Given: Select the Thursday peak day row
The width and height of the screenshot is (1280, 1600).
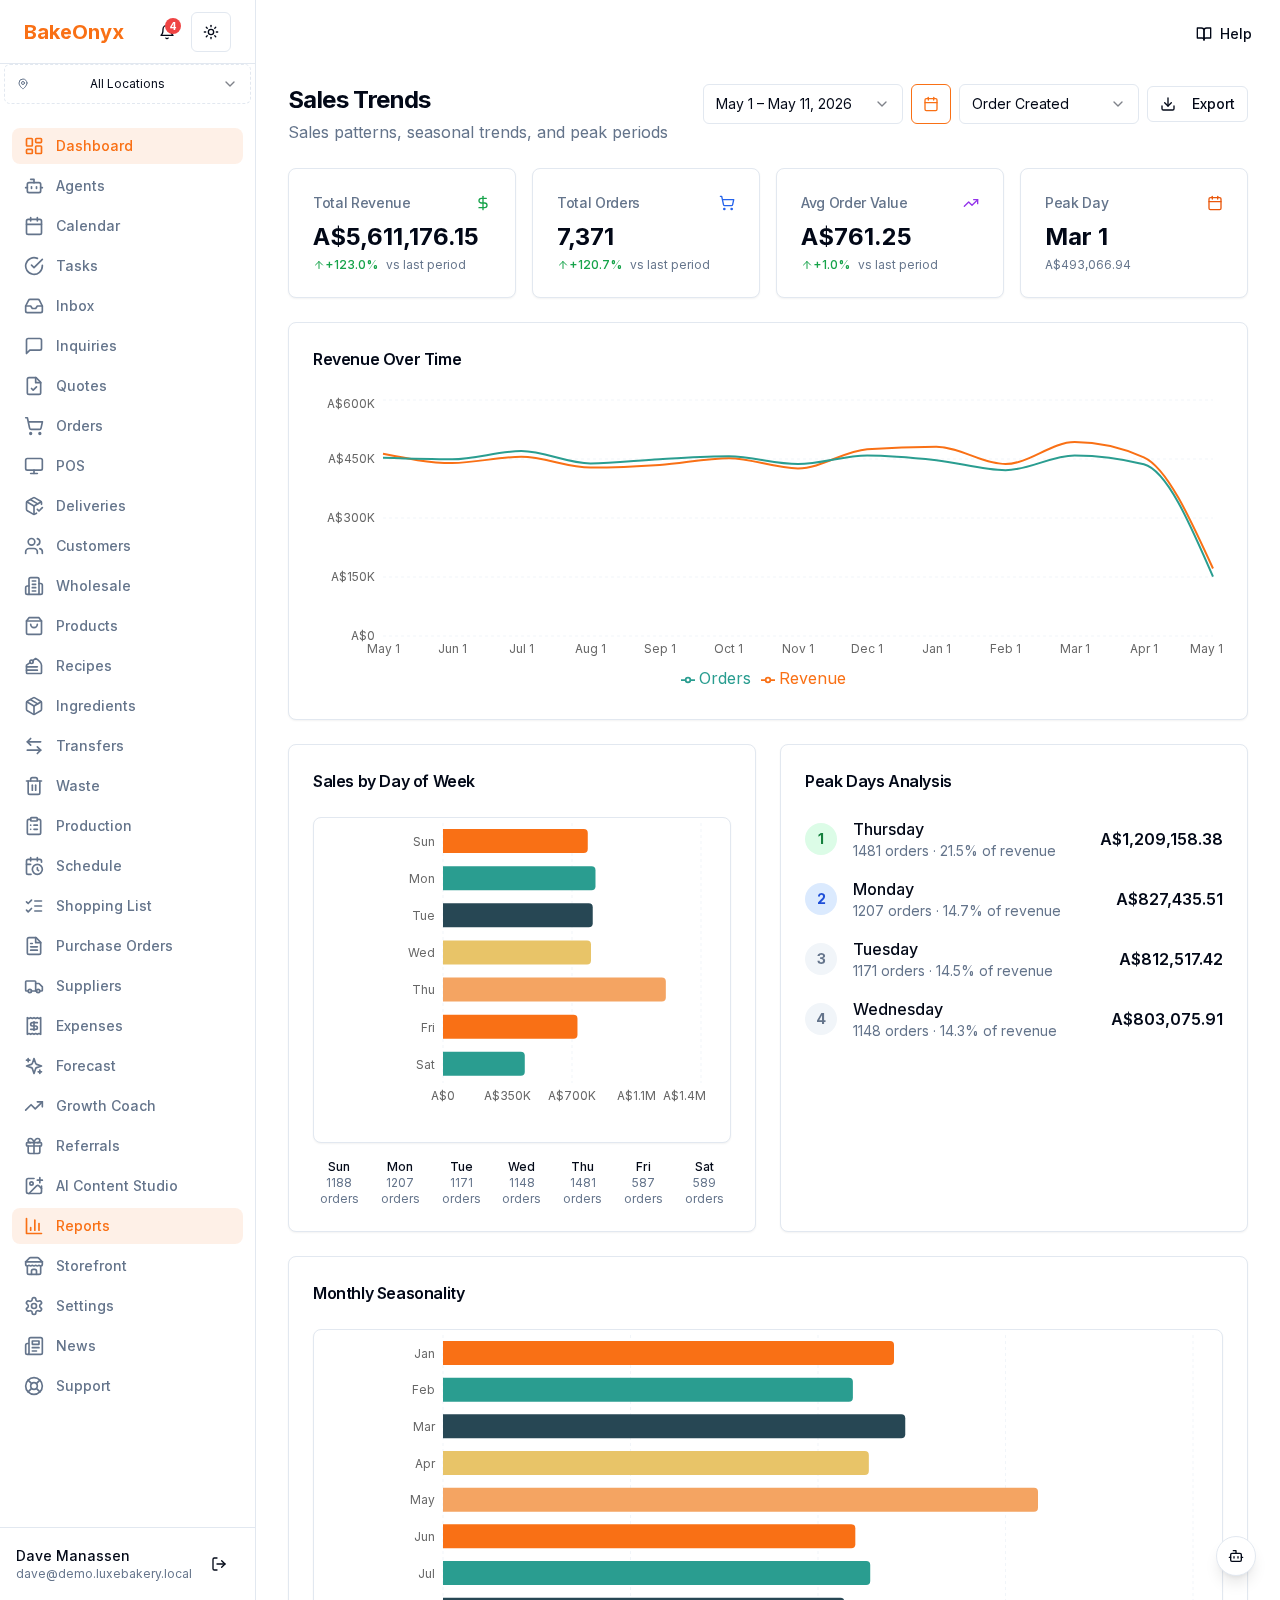Looking at the screenshot, I should click(x=1014, y=840).
